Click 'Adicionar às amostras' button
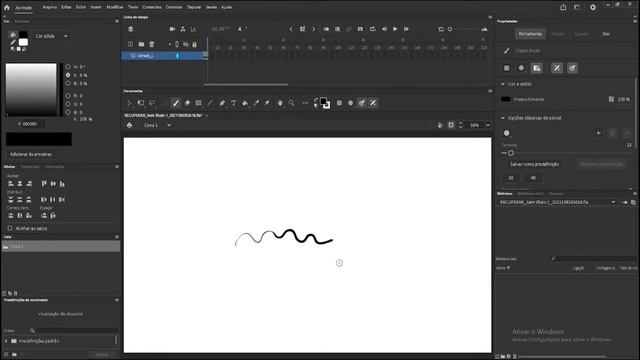640x360 pixels. (x=31, y=154)
